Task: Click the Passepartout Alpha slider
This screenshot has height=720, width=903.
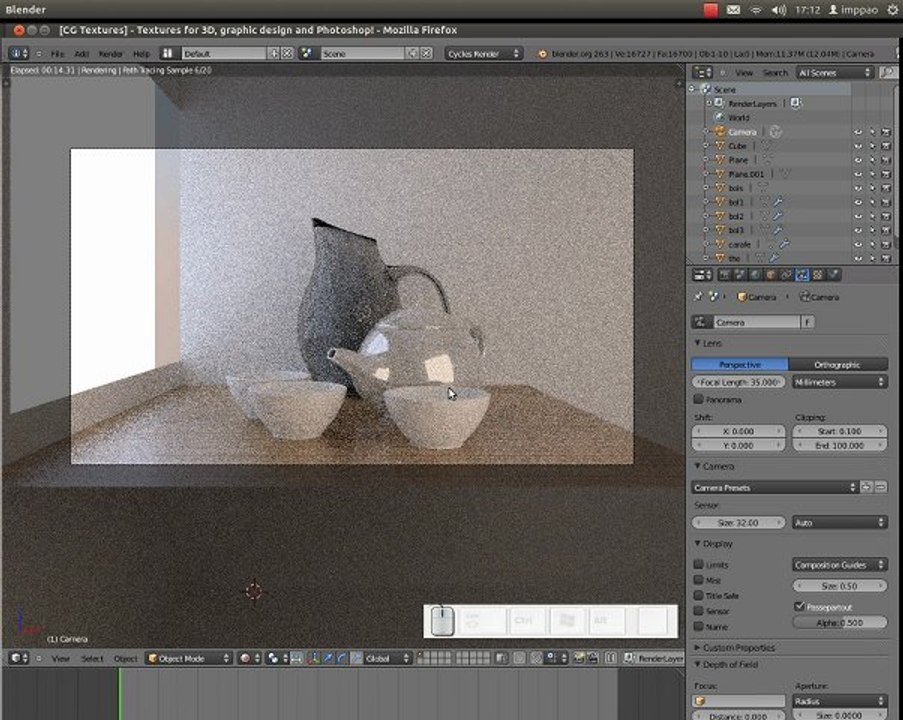Action: pos(840,623)
